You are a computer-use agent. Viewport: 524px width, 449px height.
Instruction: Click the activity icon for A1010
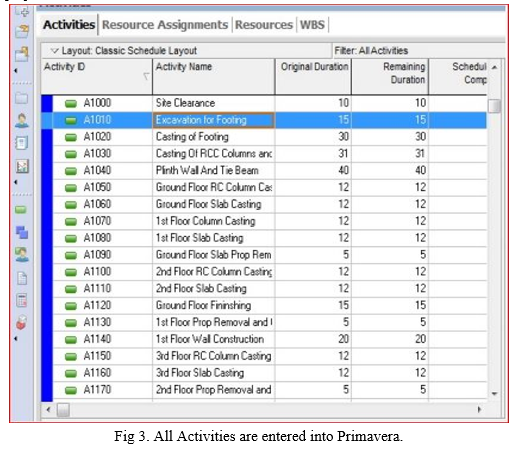pos(71,120)
